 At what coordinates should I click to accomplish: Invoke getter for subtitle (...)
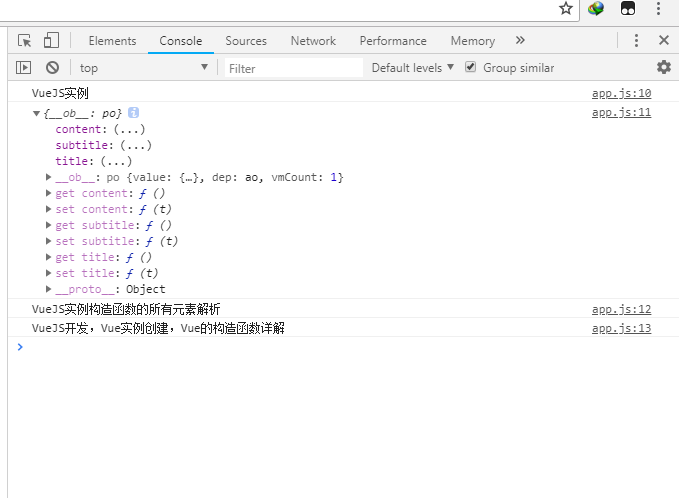tap(136, 145)
